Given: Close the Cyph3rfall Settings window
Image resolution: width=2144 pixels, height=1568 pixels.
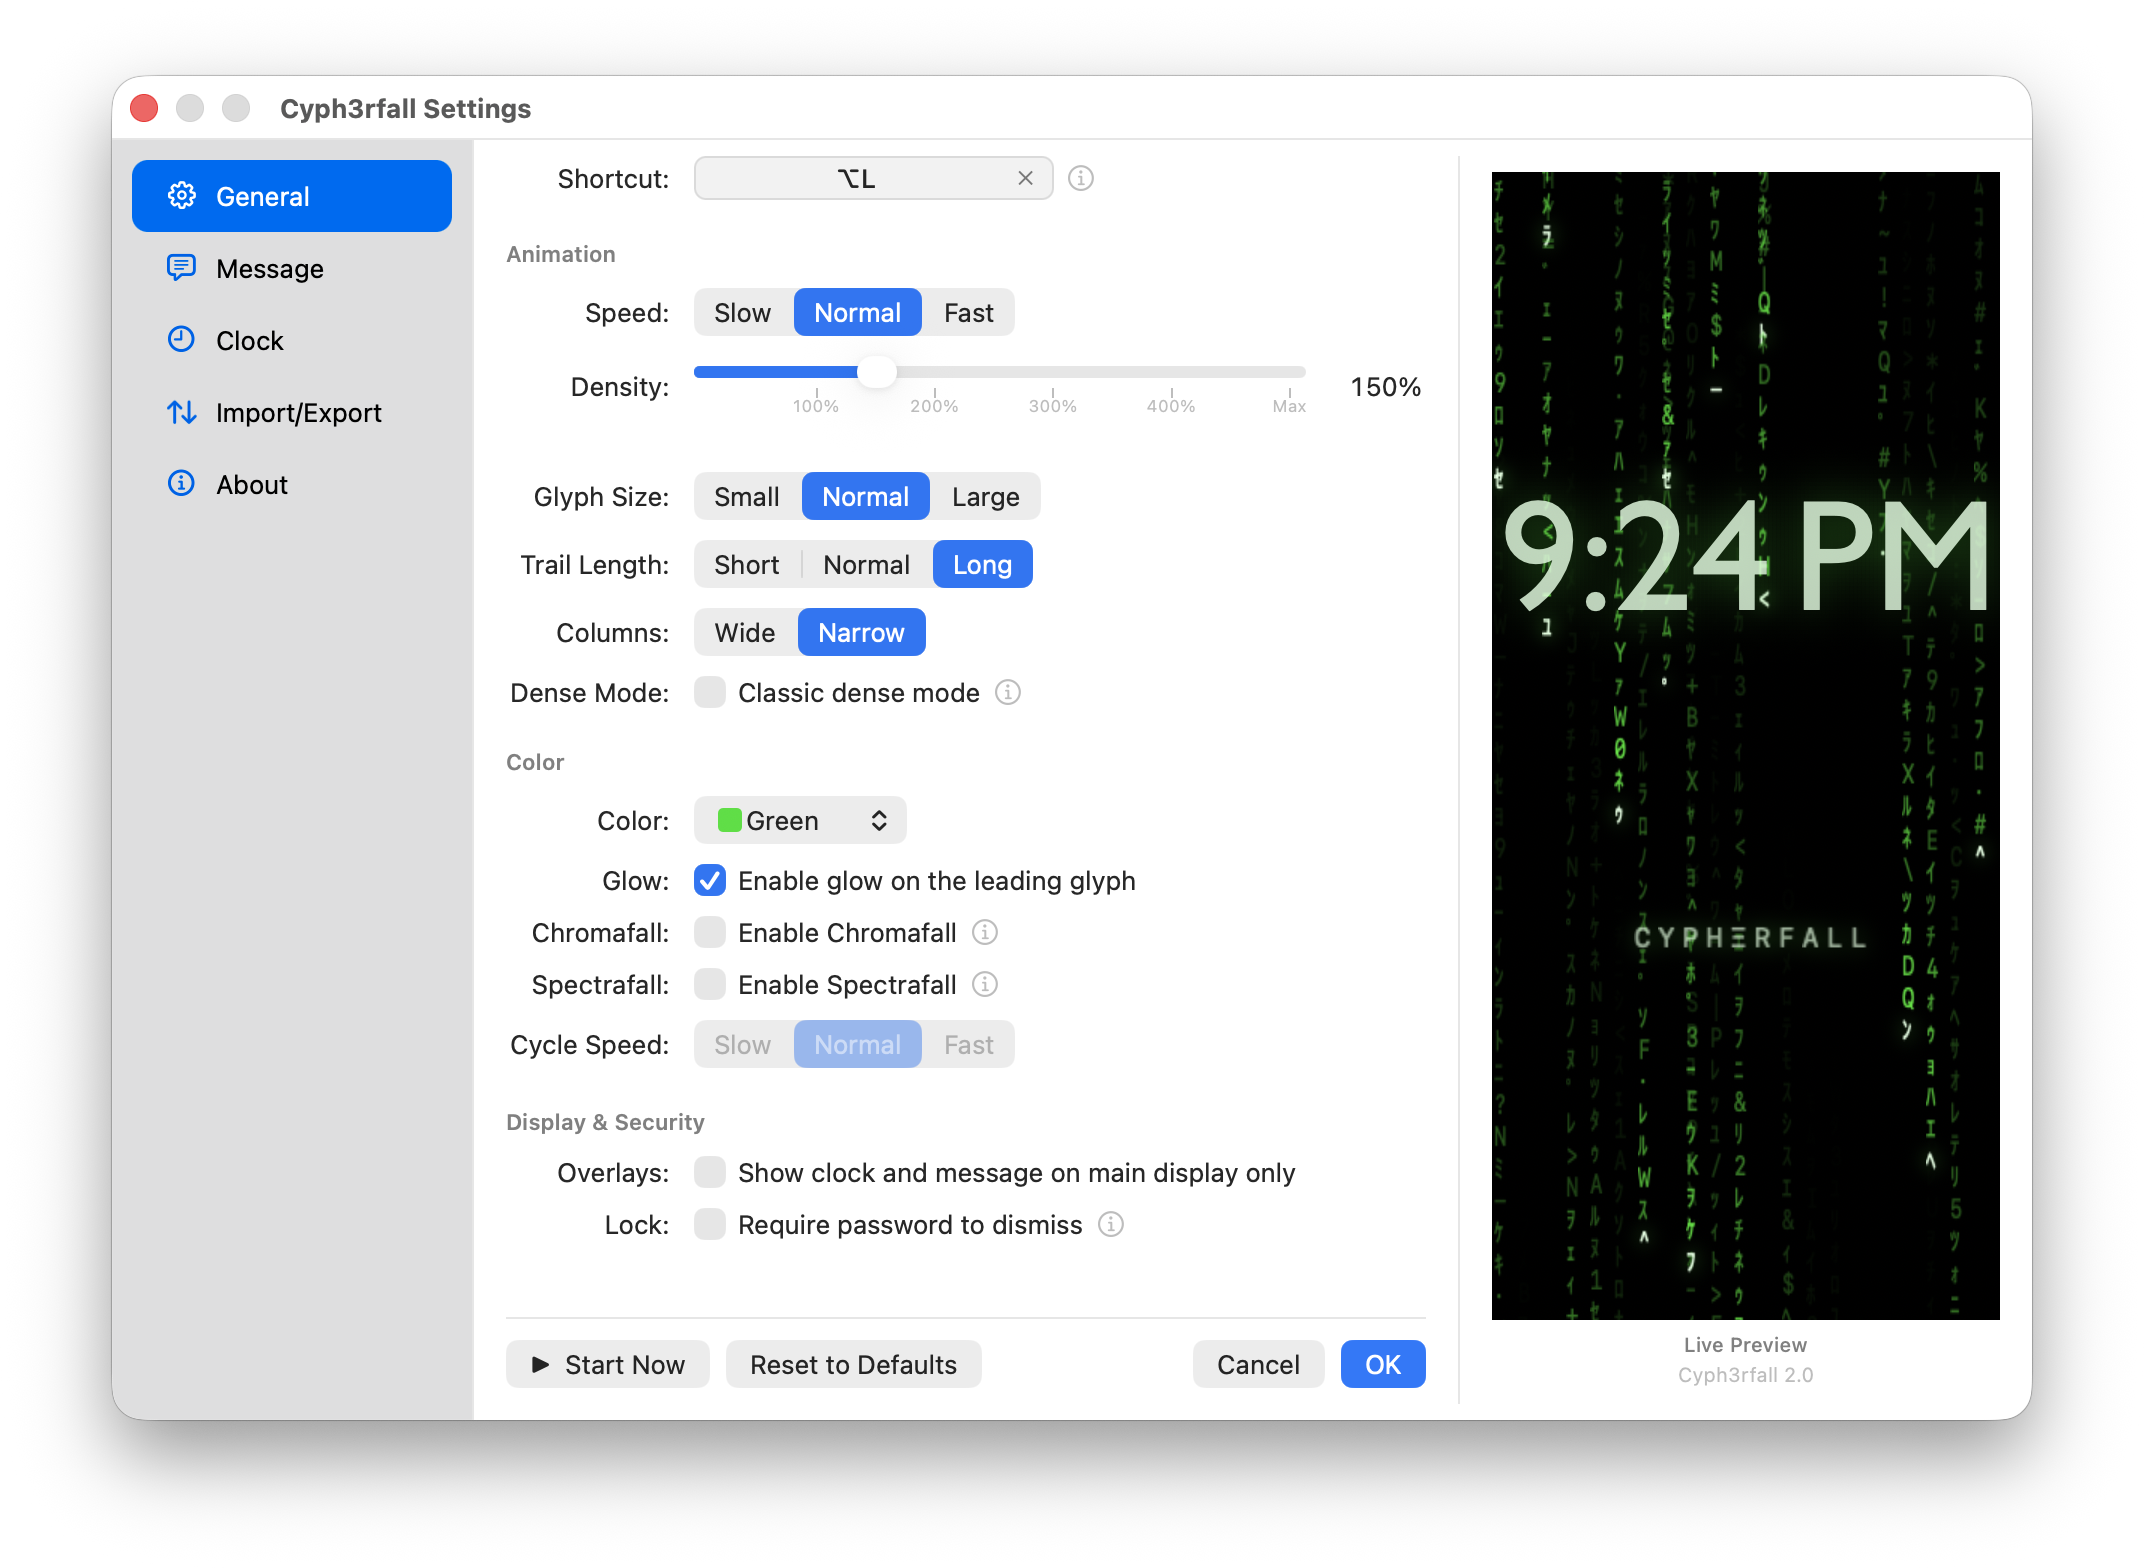Looking at the screenshot, I should tap(144, 108).
